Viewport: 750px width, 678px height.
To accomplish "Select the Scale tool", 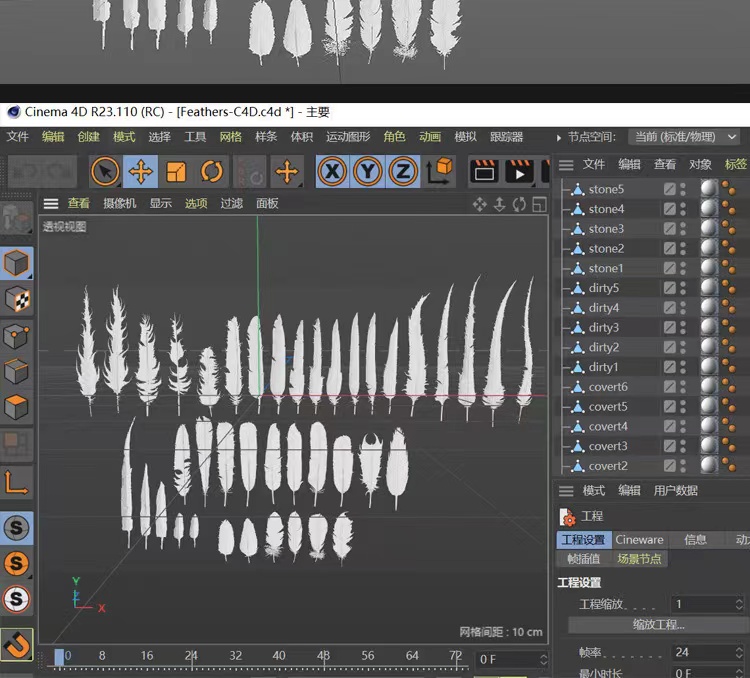I will pos(176,172).
